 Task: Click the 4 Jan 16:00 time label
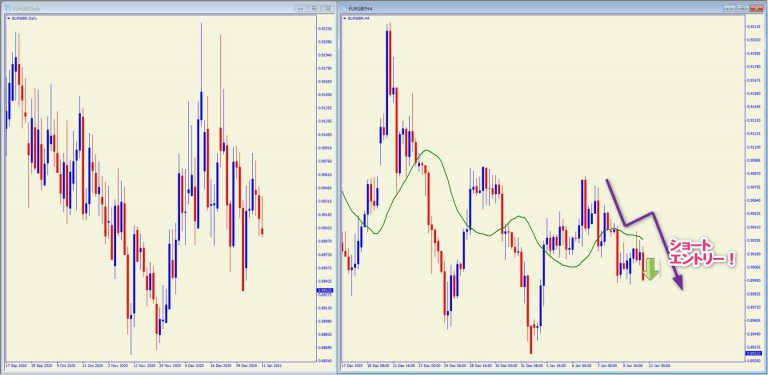[x=555, y=365]
